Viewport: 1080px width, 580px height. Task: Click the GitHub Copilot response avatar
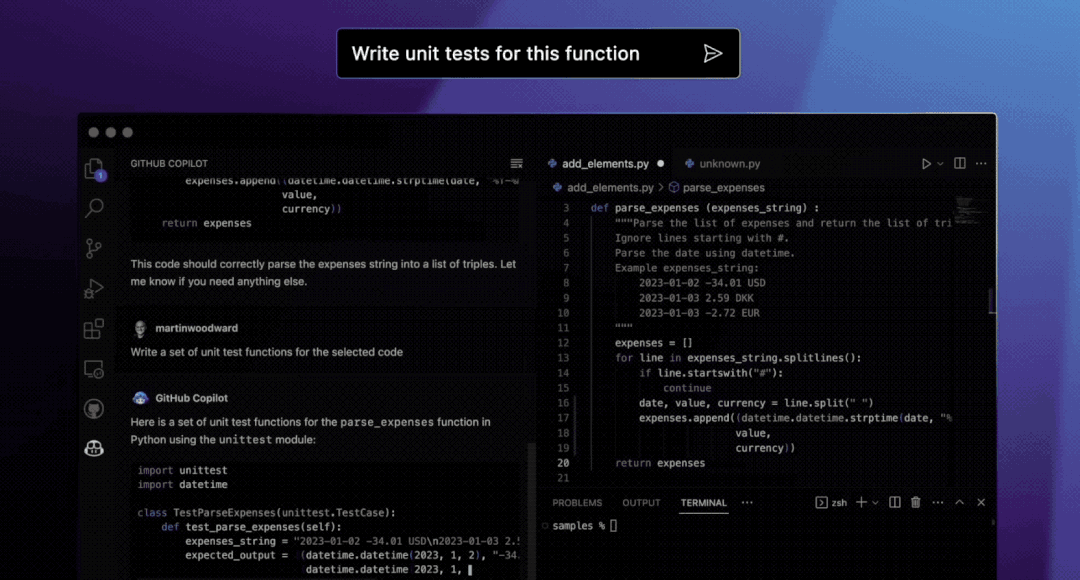pos(140,398)
